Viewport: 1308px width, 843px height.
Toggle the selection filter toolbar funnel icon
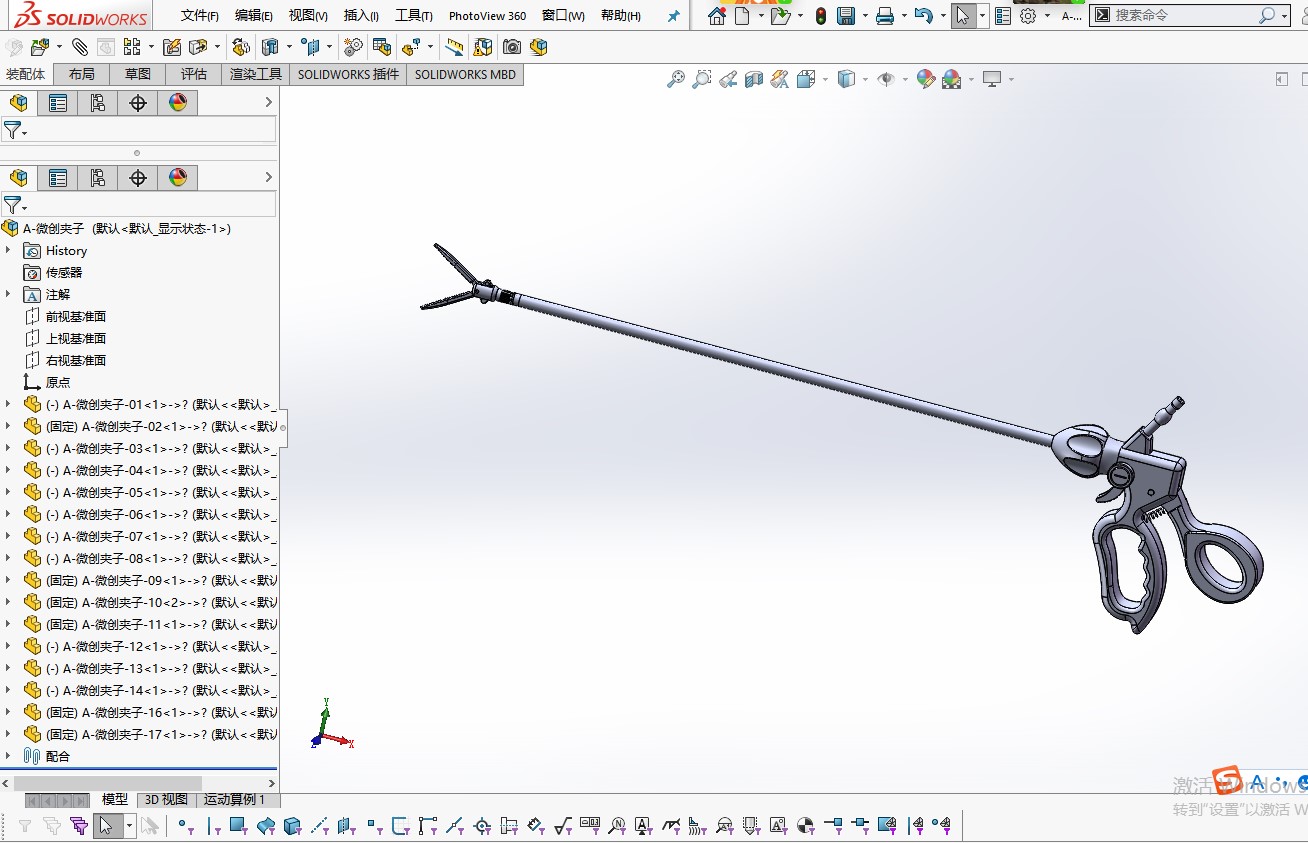point(25,826)
